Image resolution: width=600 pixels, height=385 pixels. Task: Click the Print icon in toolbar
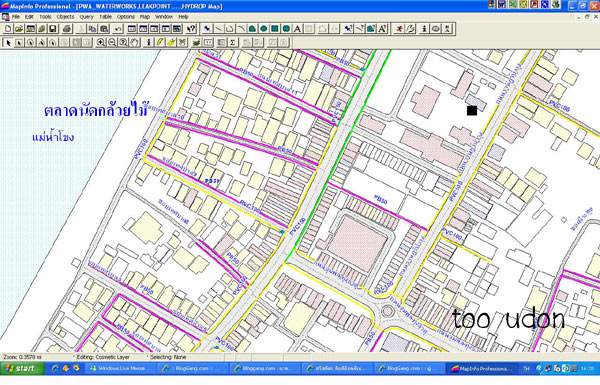tap(67, 29)
